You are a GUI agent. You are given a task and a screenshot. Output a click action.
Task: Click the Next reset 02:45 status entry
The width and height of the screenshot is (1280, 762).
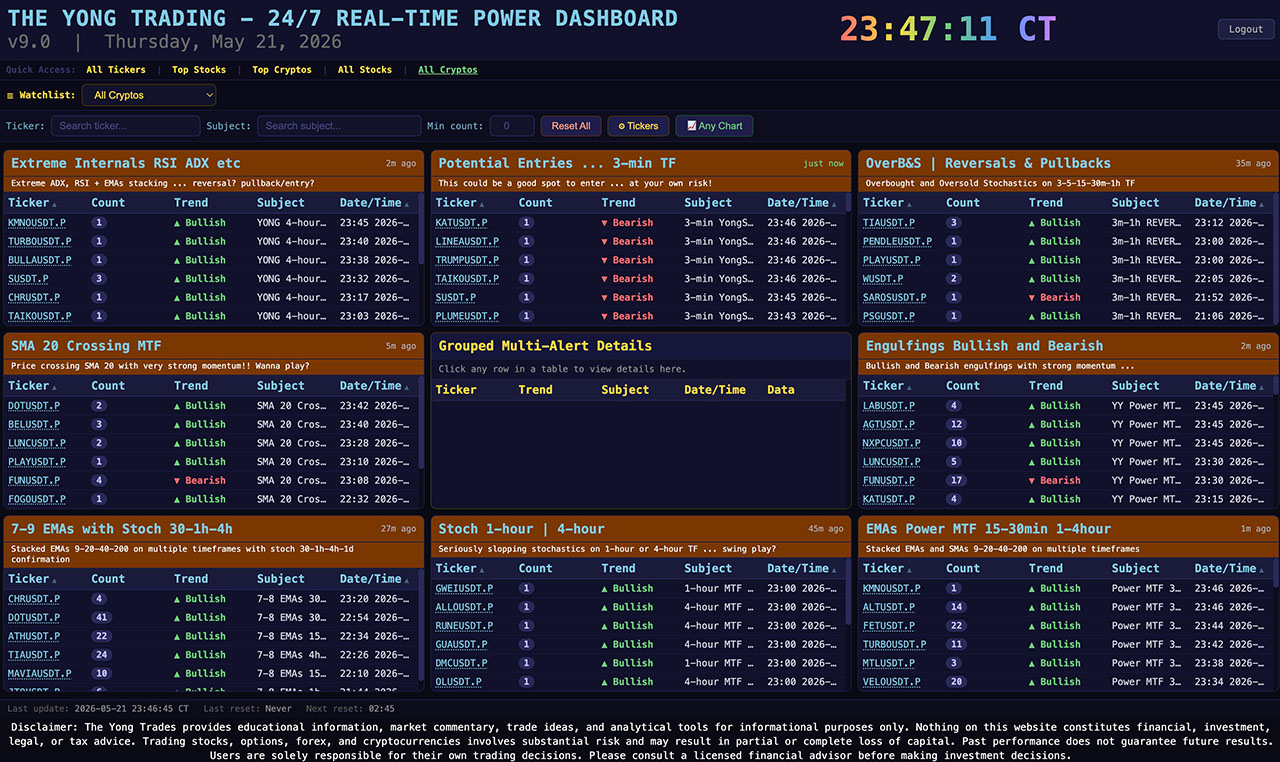(x=350, y=708)
